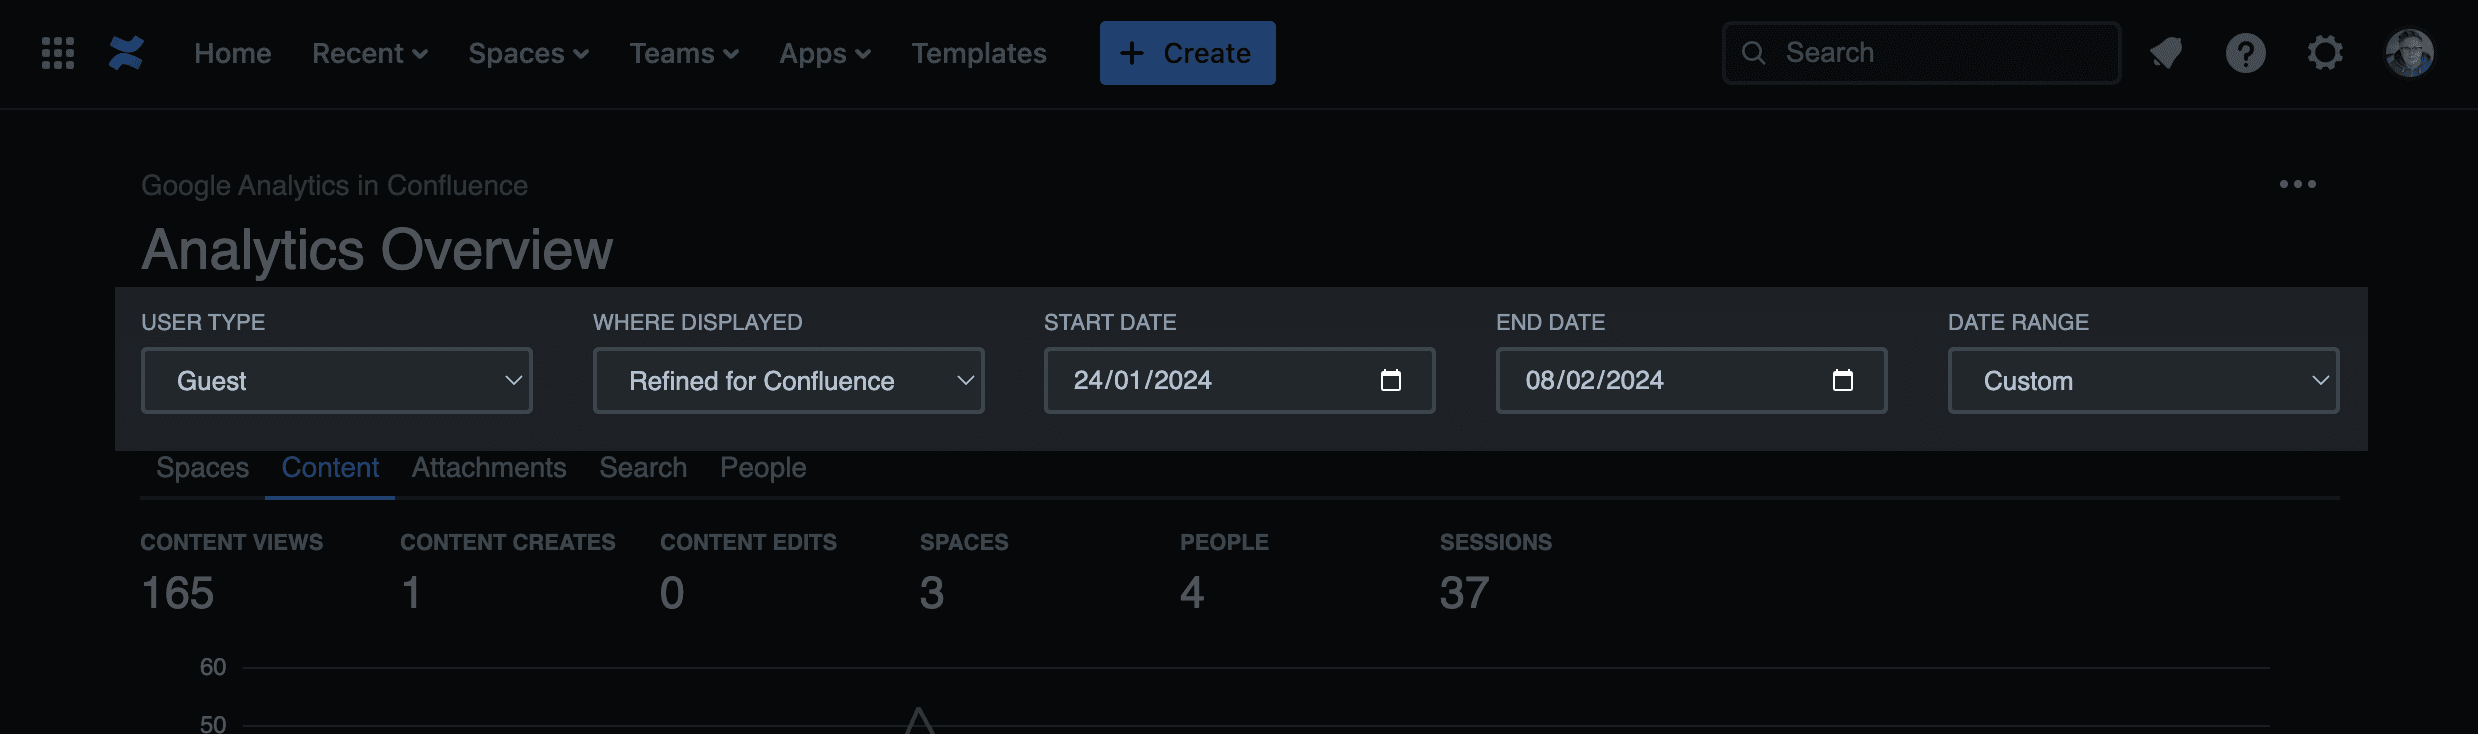Viewport: 2478px width, 734px height.
Task: Expand the Apps menu
Action: 825,53
